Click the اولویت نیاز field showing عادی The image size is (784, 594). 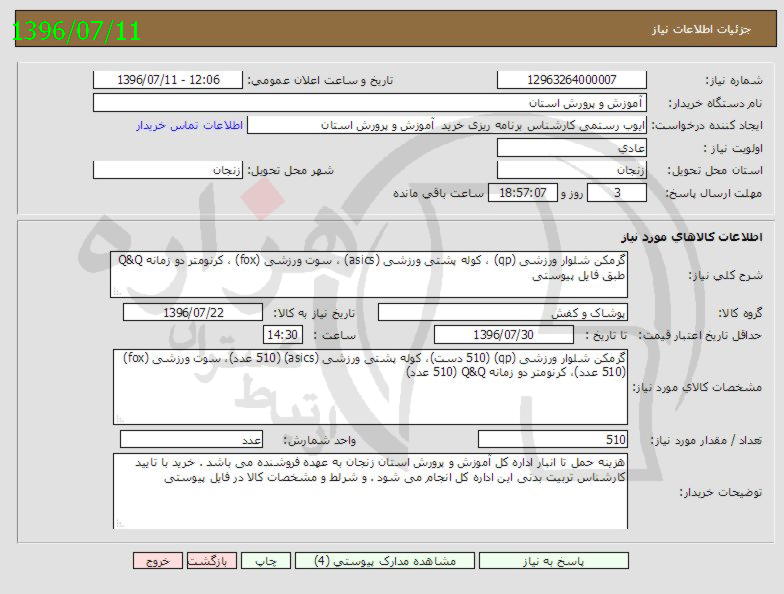click(x=572, y=148)
